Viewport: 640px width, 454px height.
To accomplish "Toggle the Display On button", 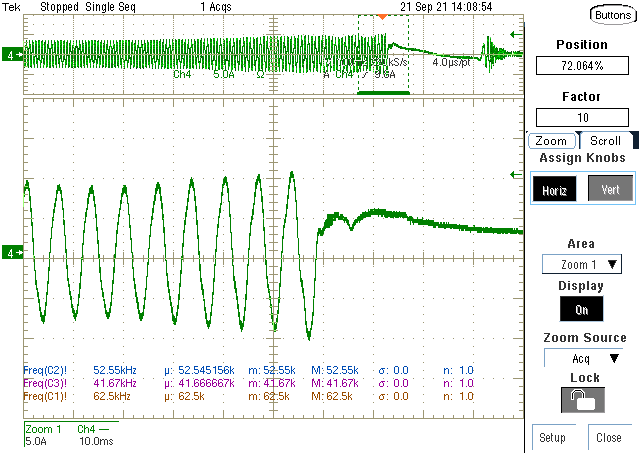I will point(582,309).
